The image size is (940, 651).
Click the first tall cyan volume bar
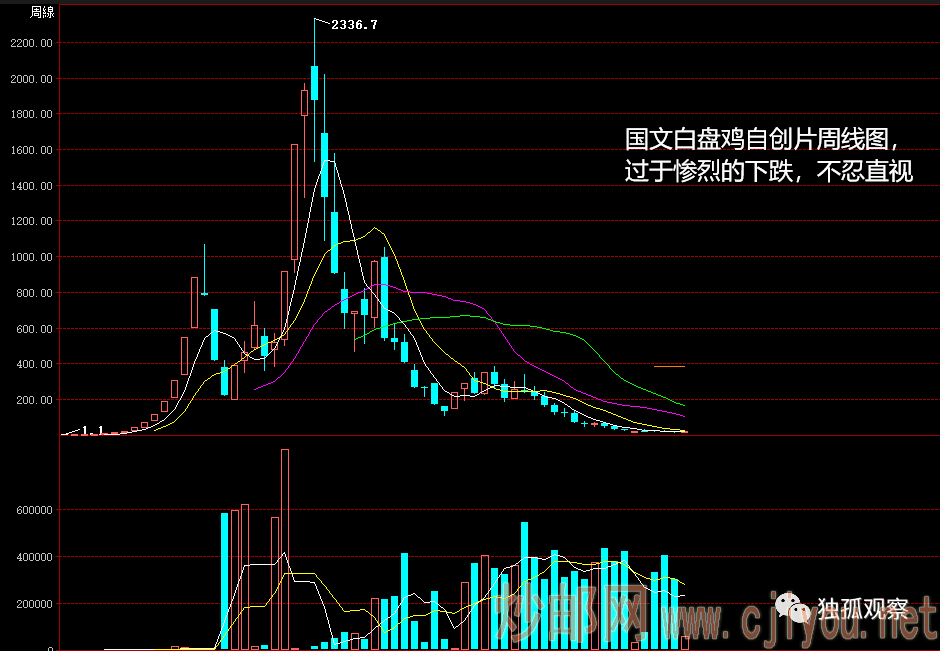point(224,580)
